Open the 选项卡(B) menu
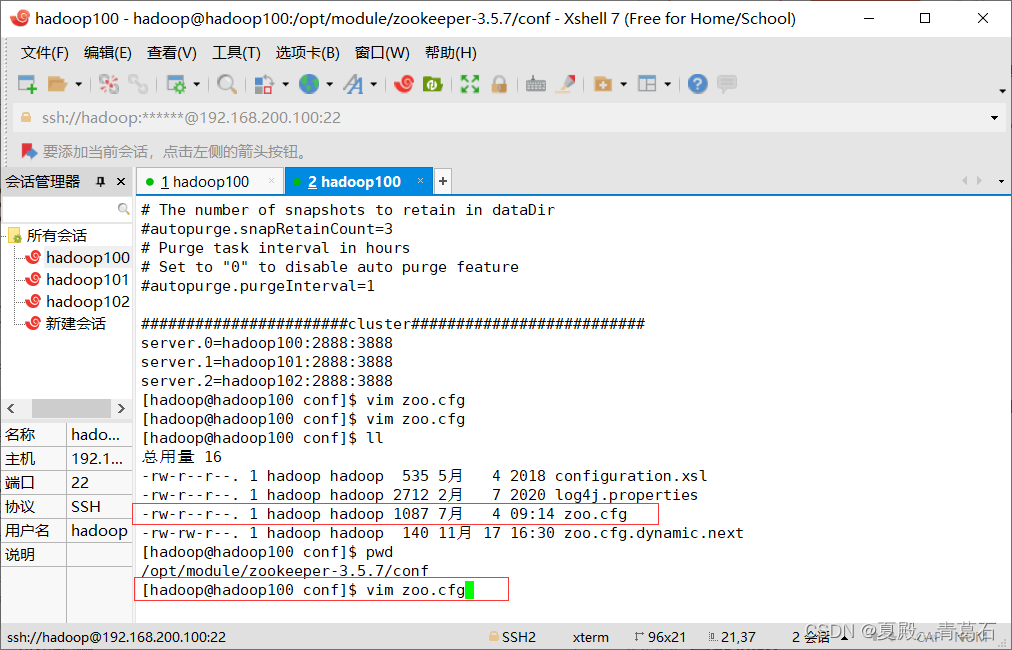This screenshot has width=1012, height=650. pyautogui.click(x=308, y=53)
